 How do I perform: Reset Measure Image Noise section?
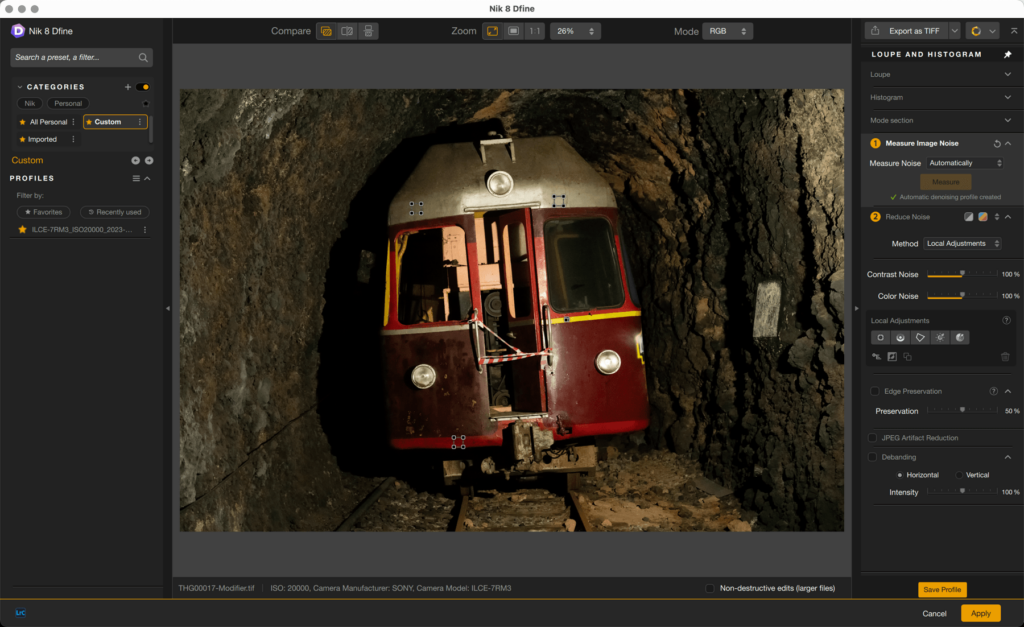(997, 144)
